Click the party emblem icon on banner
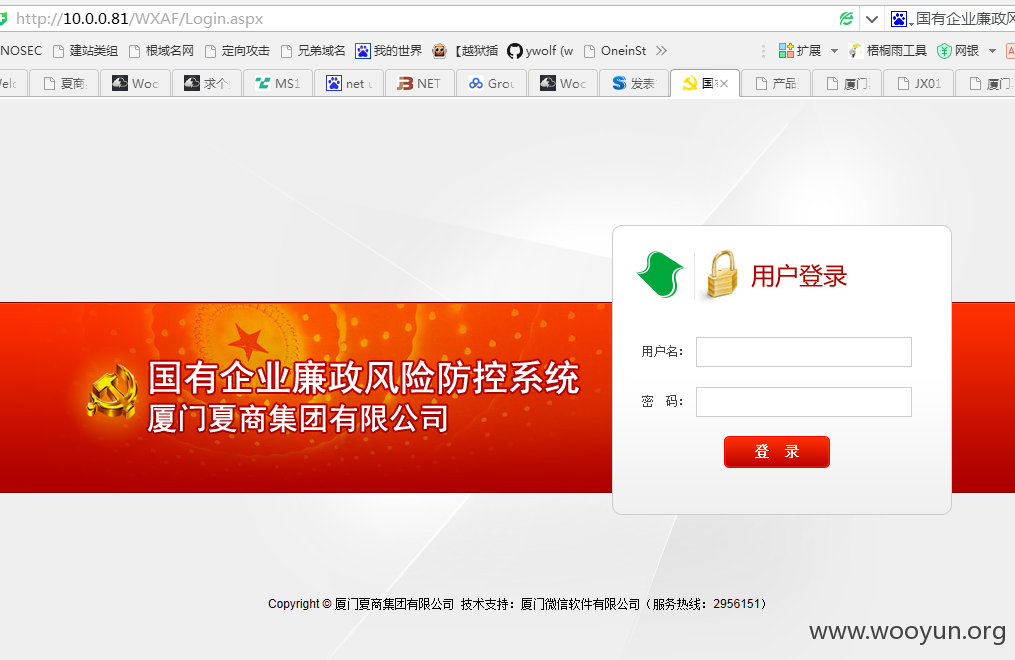Viewport: 1015px width, 660px height. pos(113,392)
